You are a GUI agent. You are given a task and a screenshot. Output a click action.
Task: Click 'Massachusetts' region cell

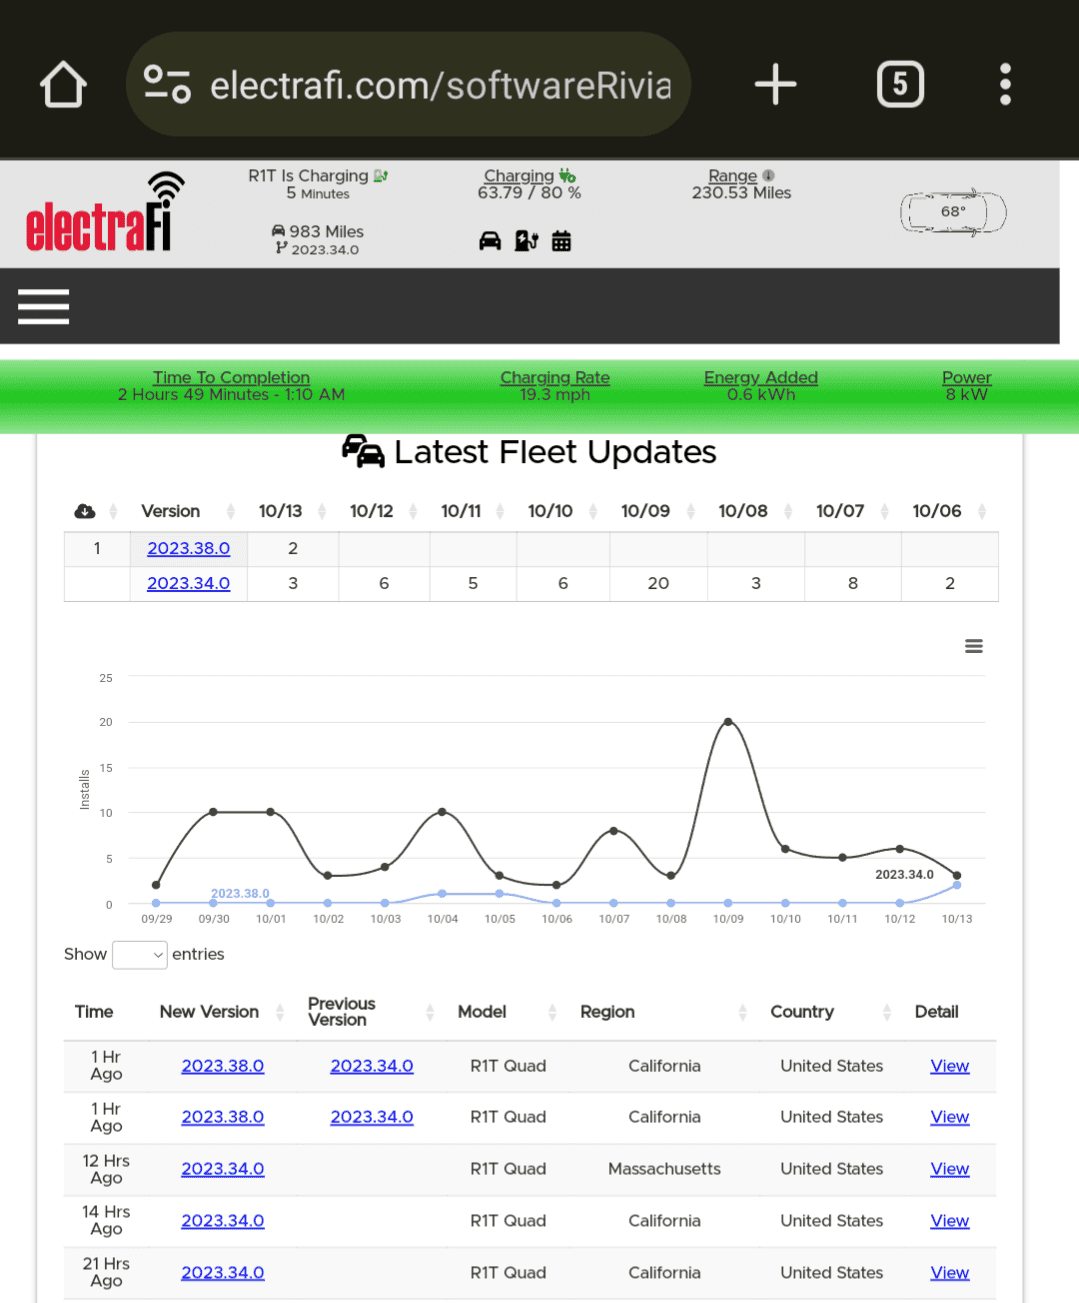(x=664, y=1169)
